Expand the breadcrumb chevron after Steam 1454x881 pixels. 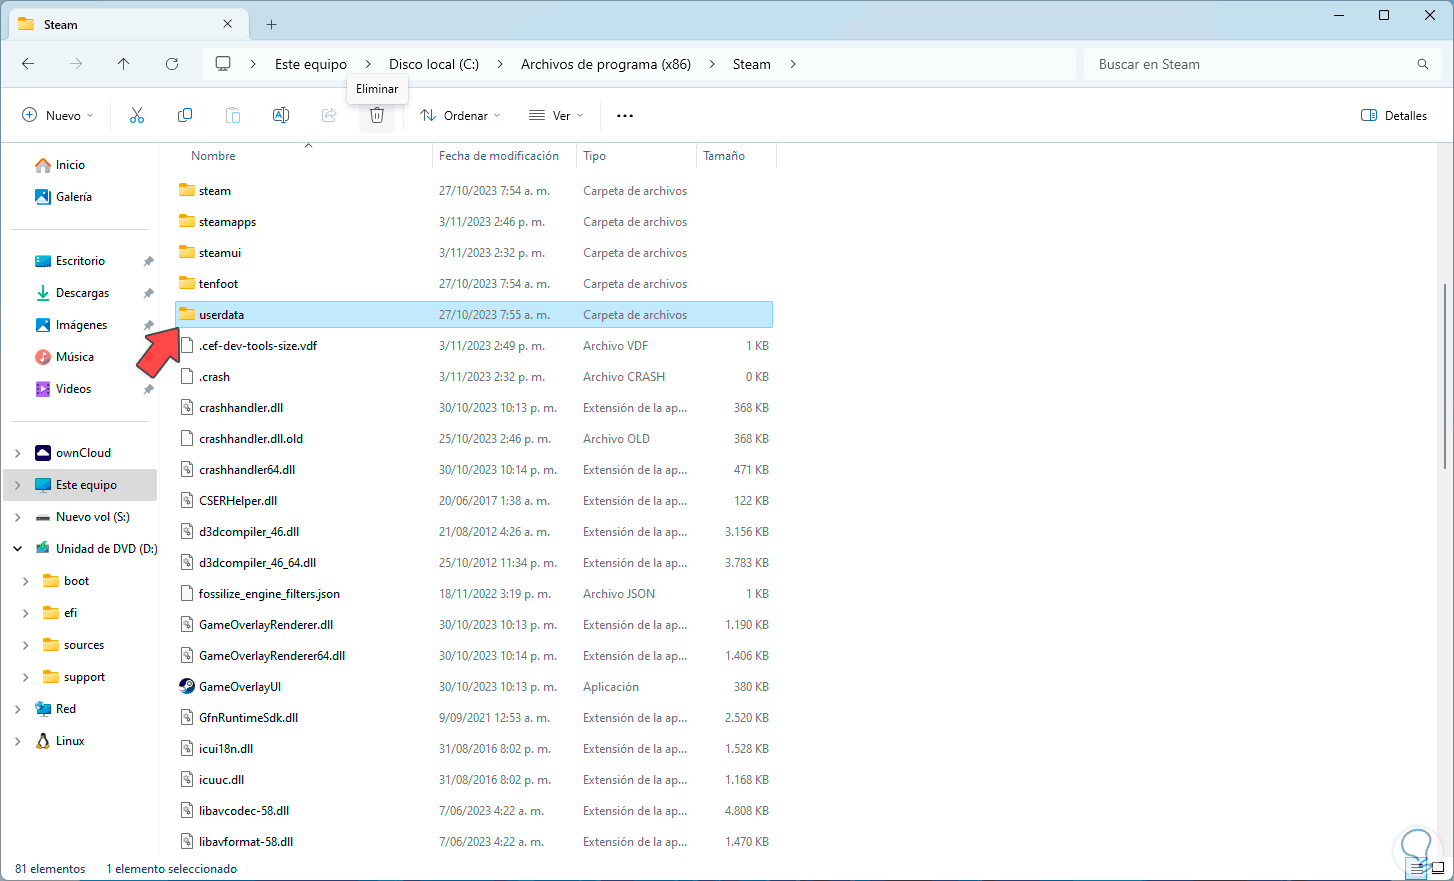click(x=793, y=64)
